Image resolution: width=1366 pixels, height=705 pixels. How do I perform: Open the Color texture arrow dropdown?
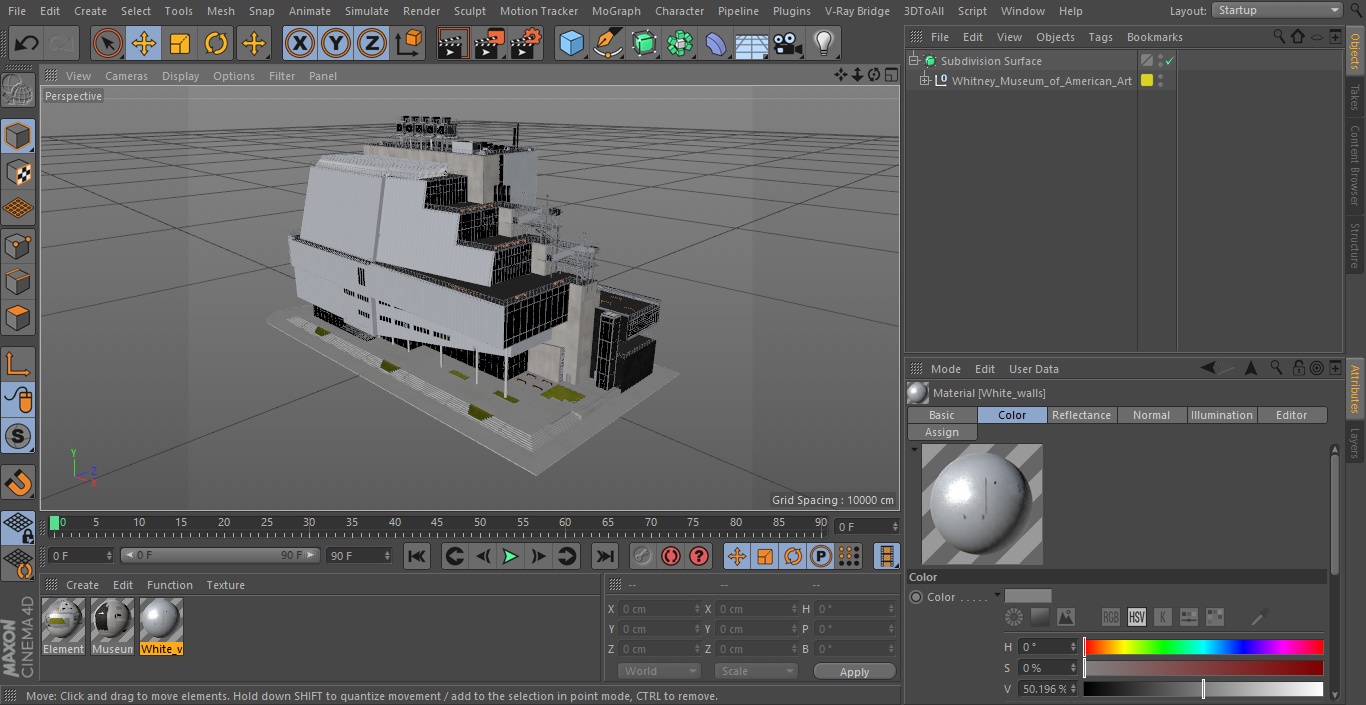997,596
